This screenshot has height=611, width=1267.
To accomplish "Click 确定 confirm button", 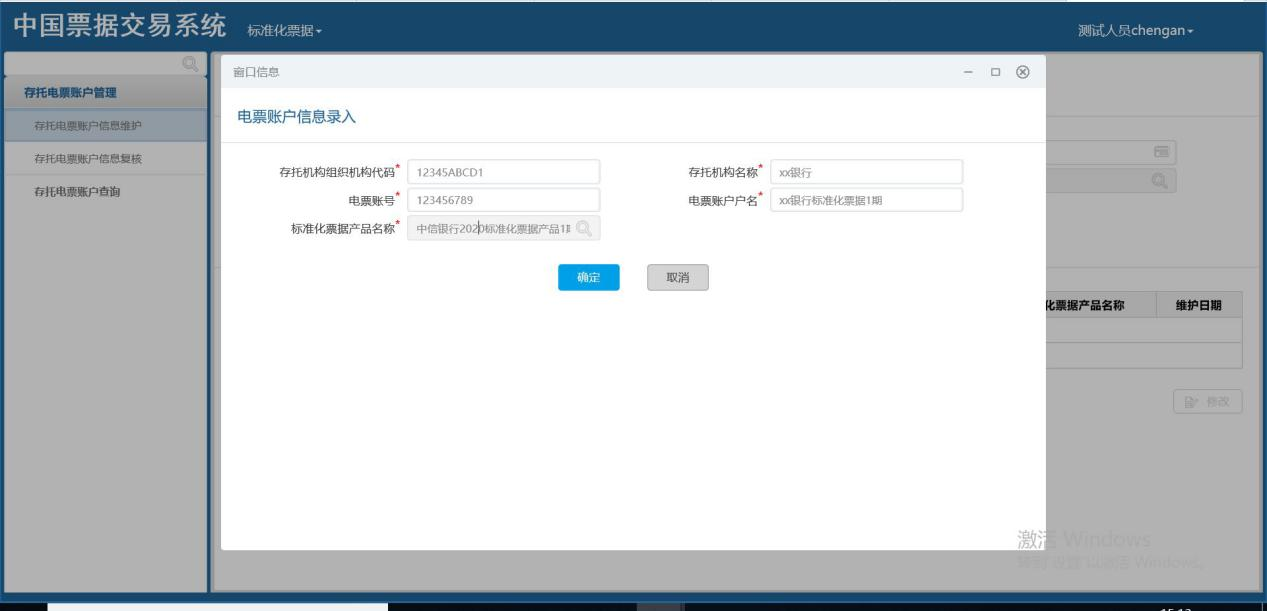I will point(589,278).
